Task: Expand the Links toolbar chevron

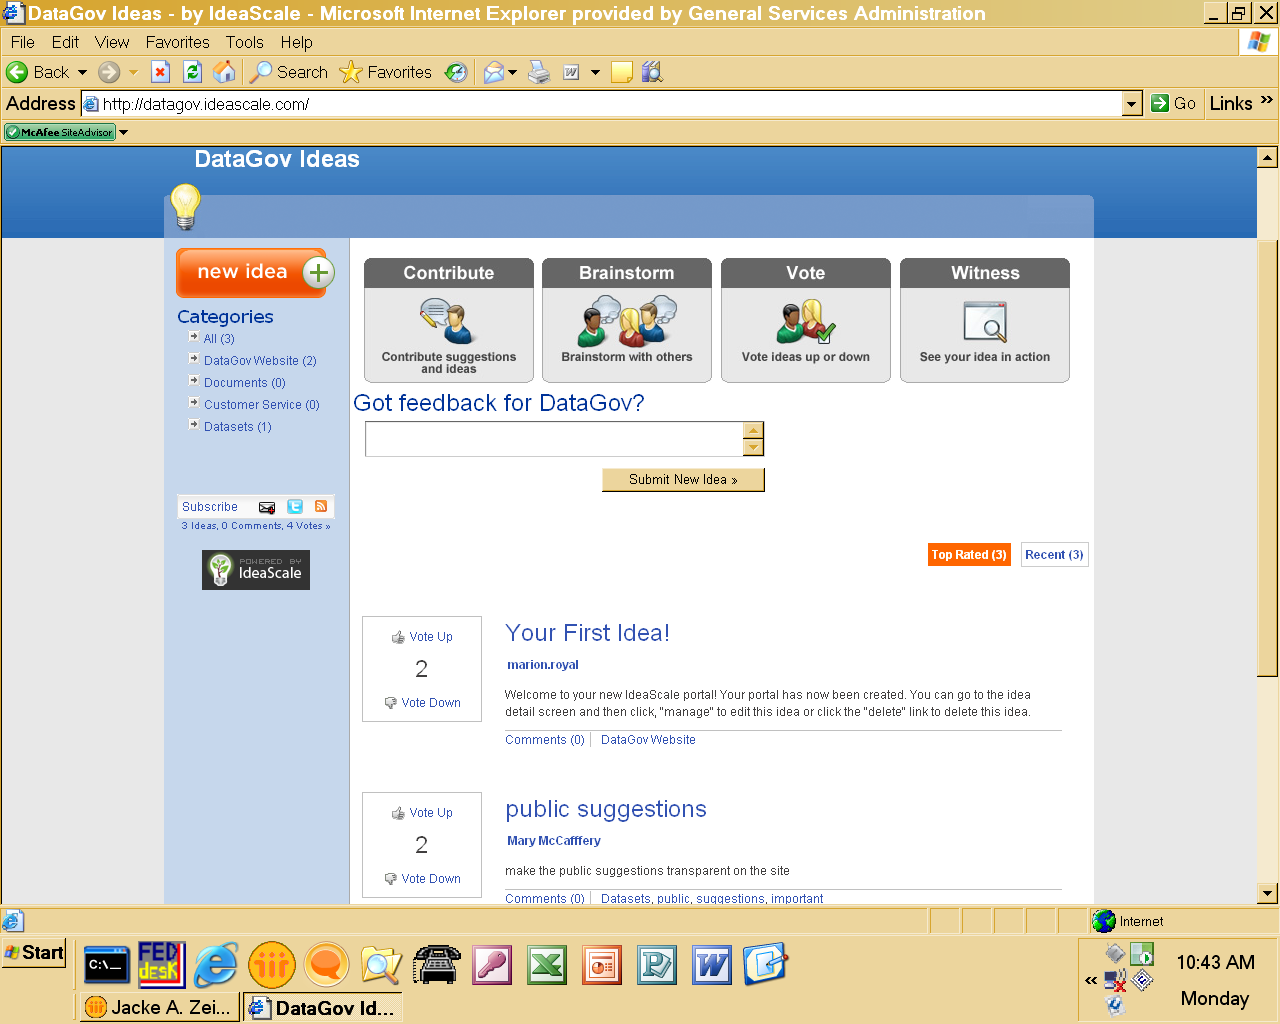Action: [x=1267, y=100]
